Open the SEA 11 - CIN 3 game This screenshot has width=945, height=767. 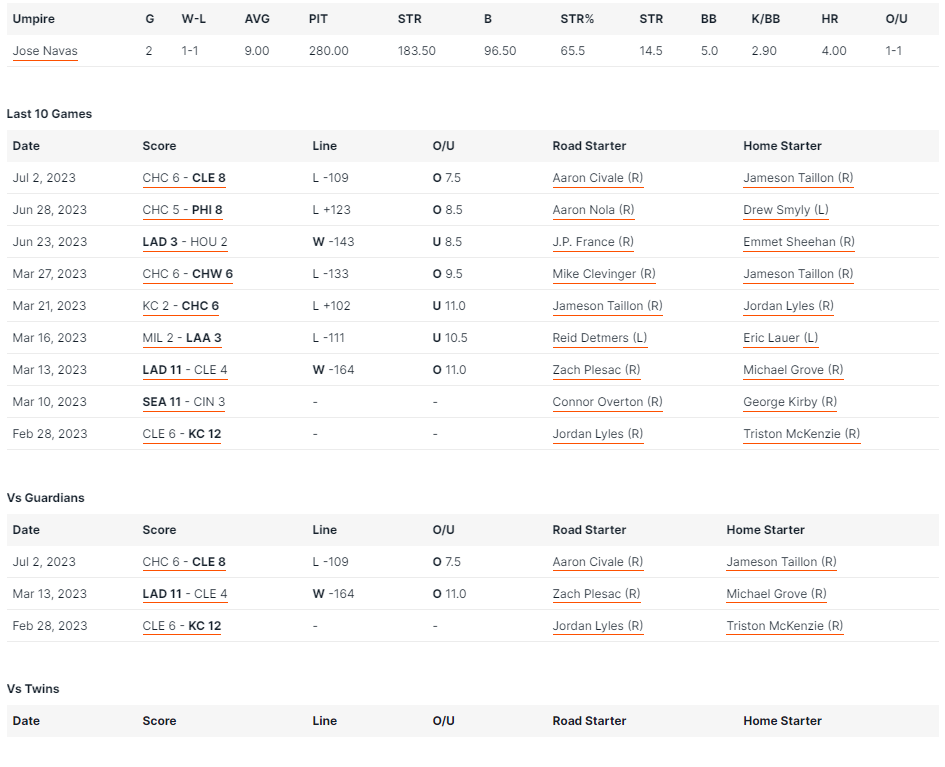pos(184,402)
